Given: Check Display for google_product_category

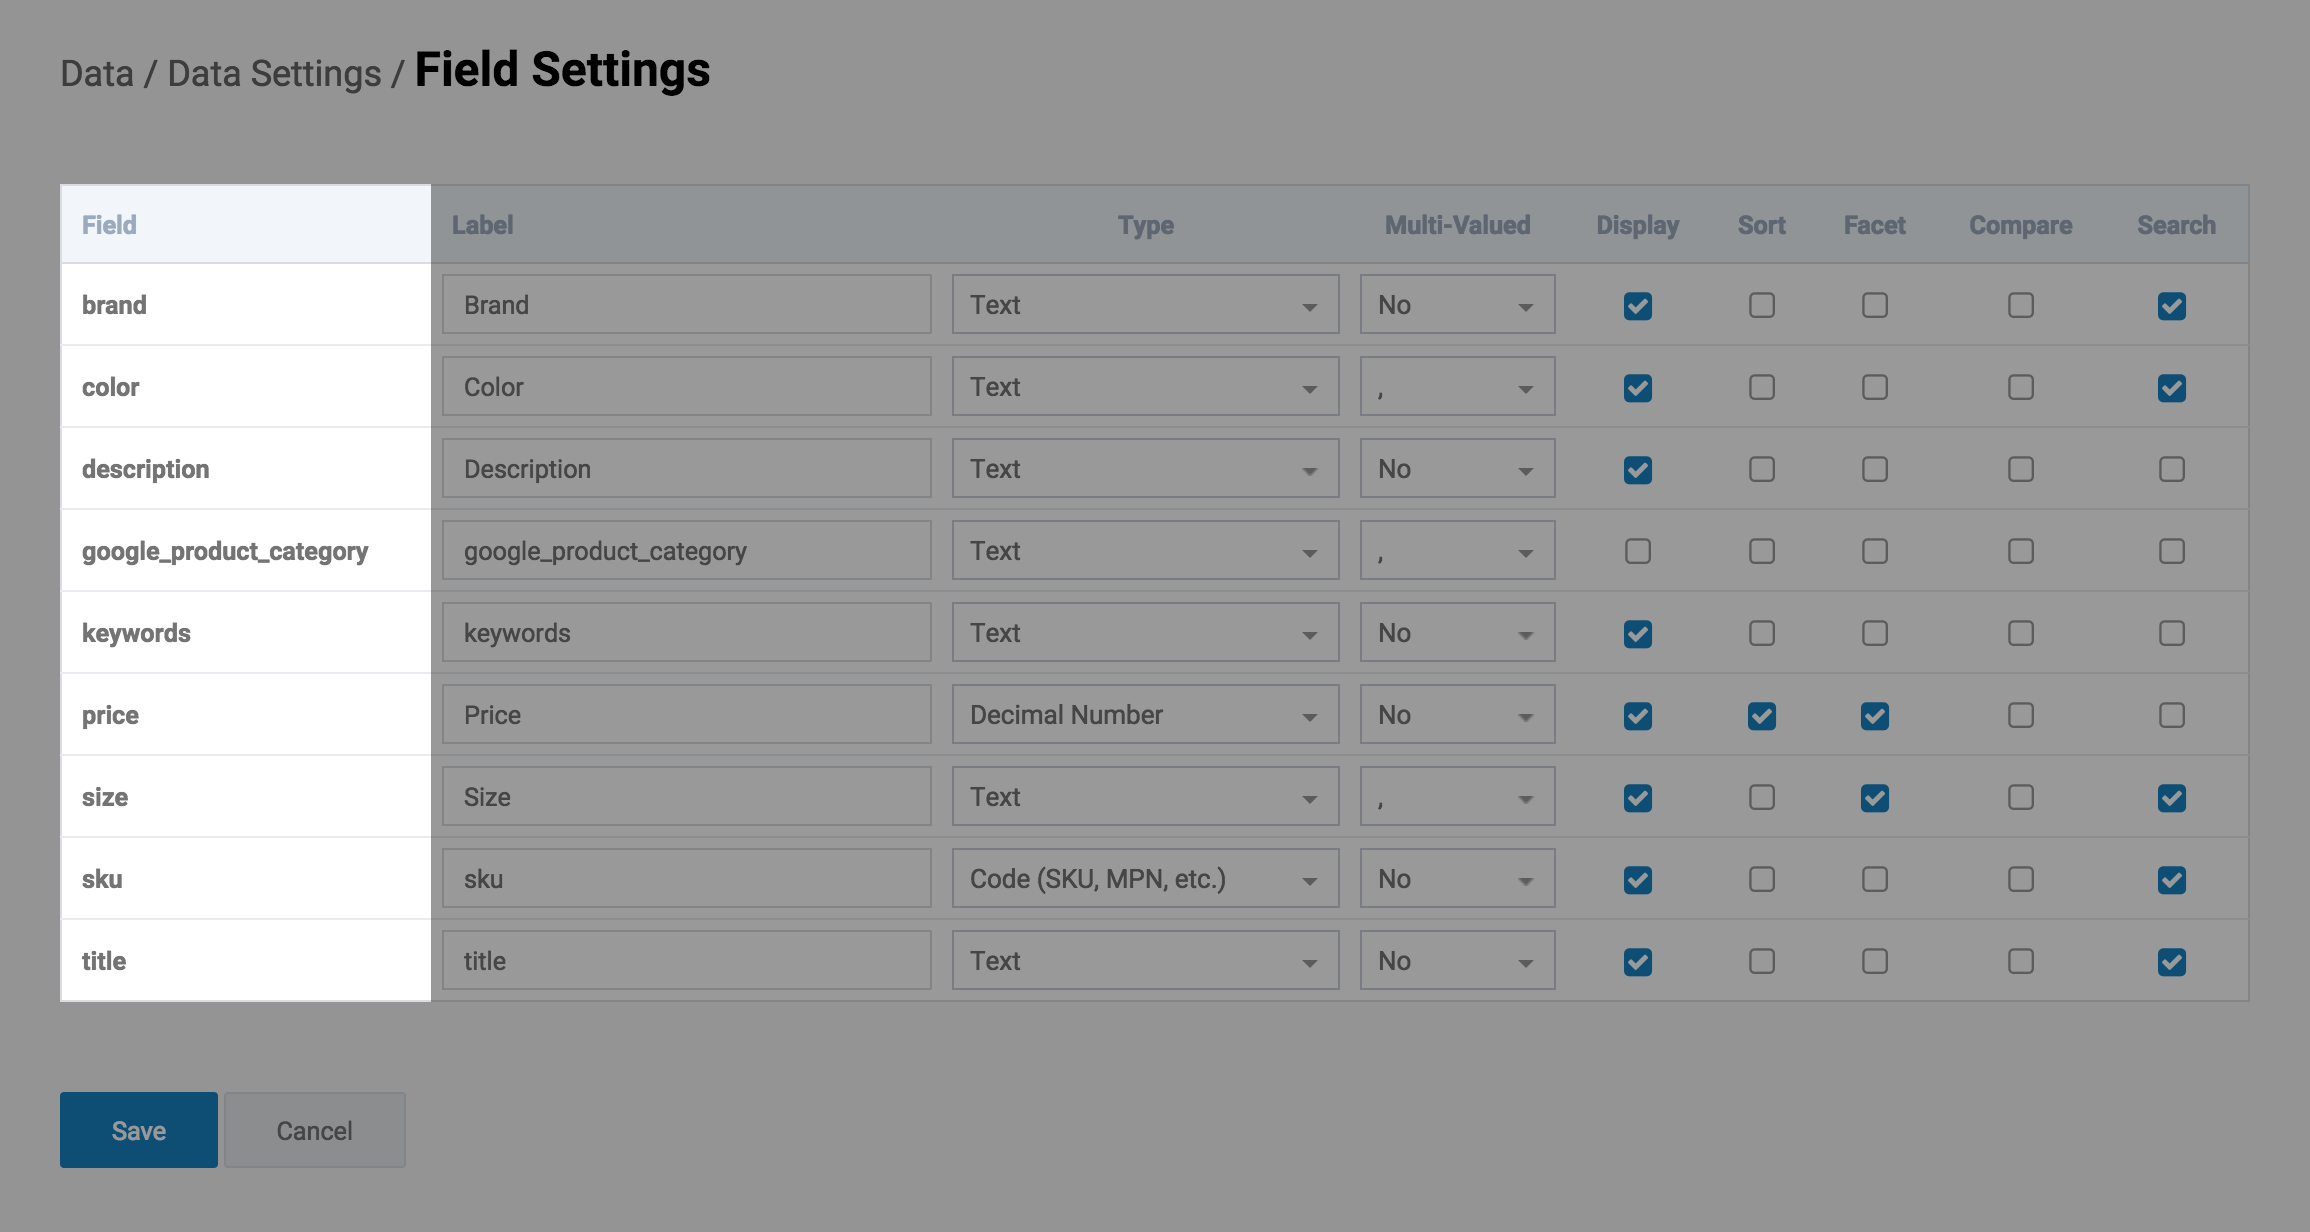Looking at the screenshot, I should pos(1637,551).
